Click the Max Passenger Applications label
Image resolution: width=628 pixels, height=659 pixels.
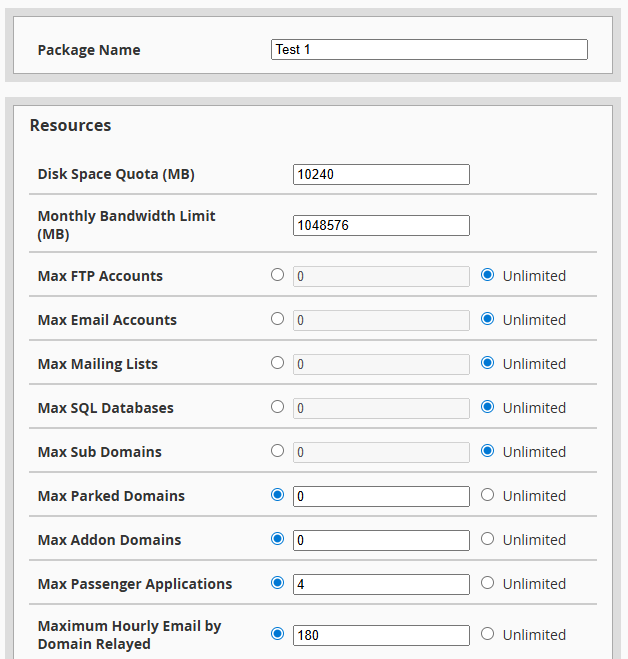[135, 584]
